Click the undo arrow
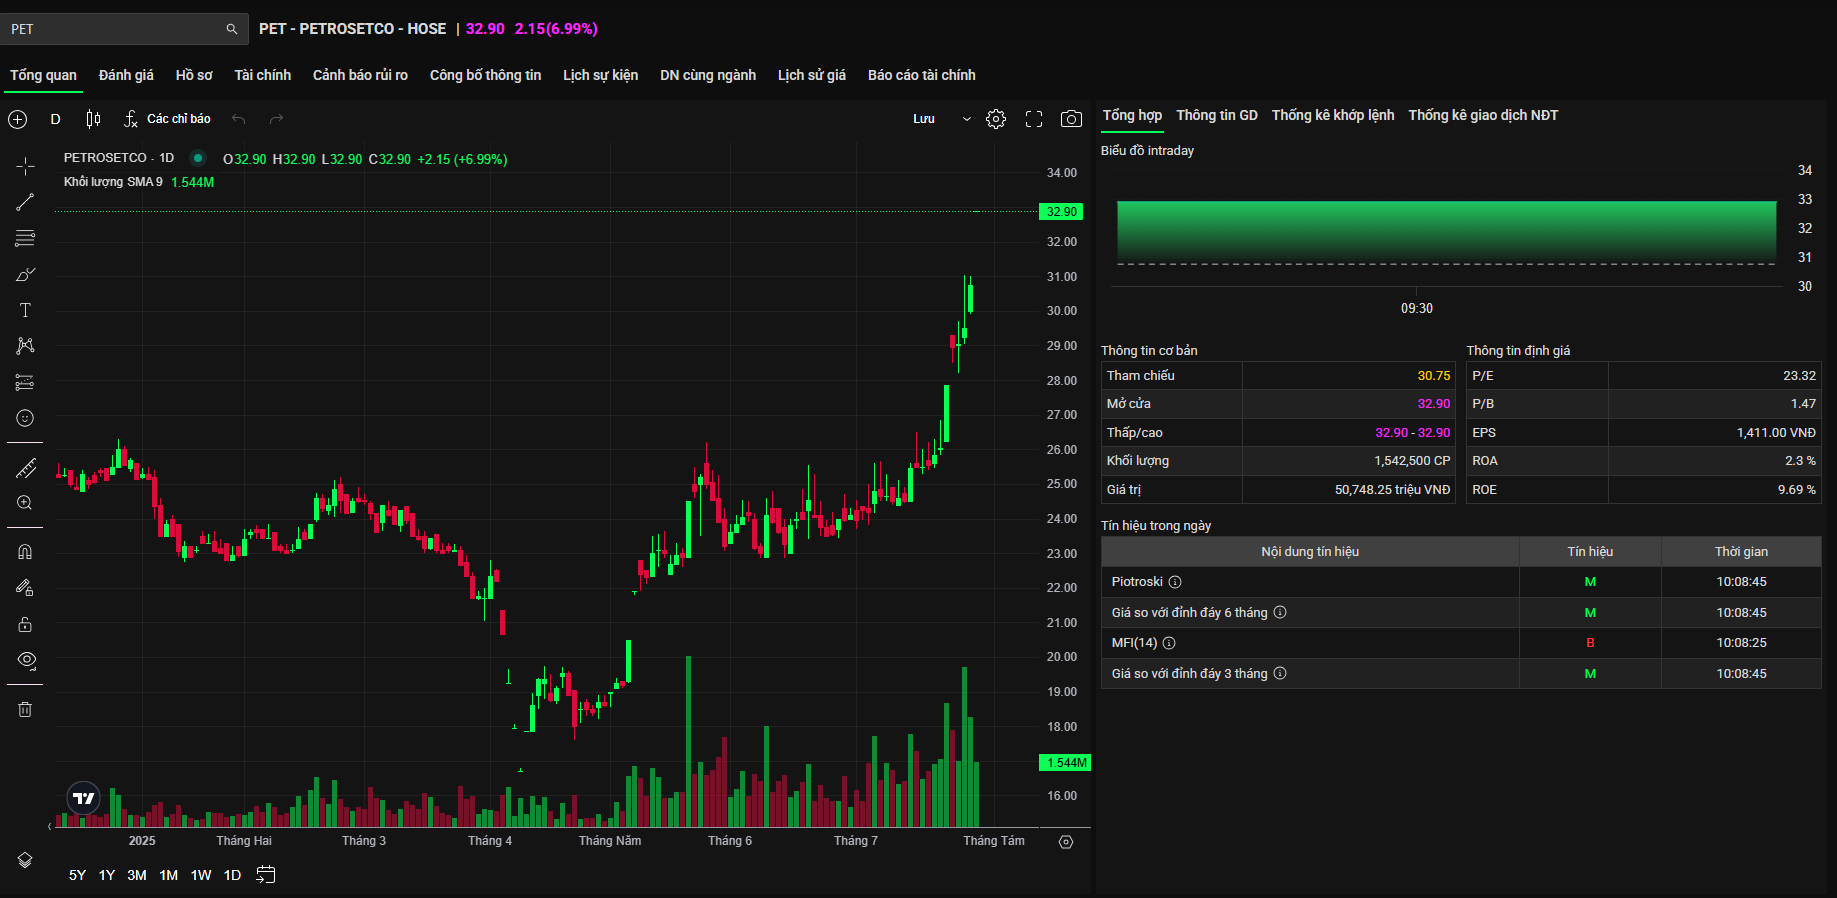1837x898 pixels. 239,119
